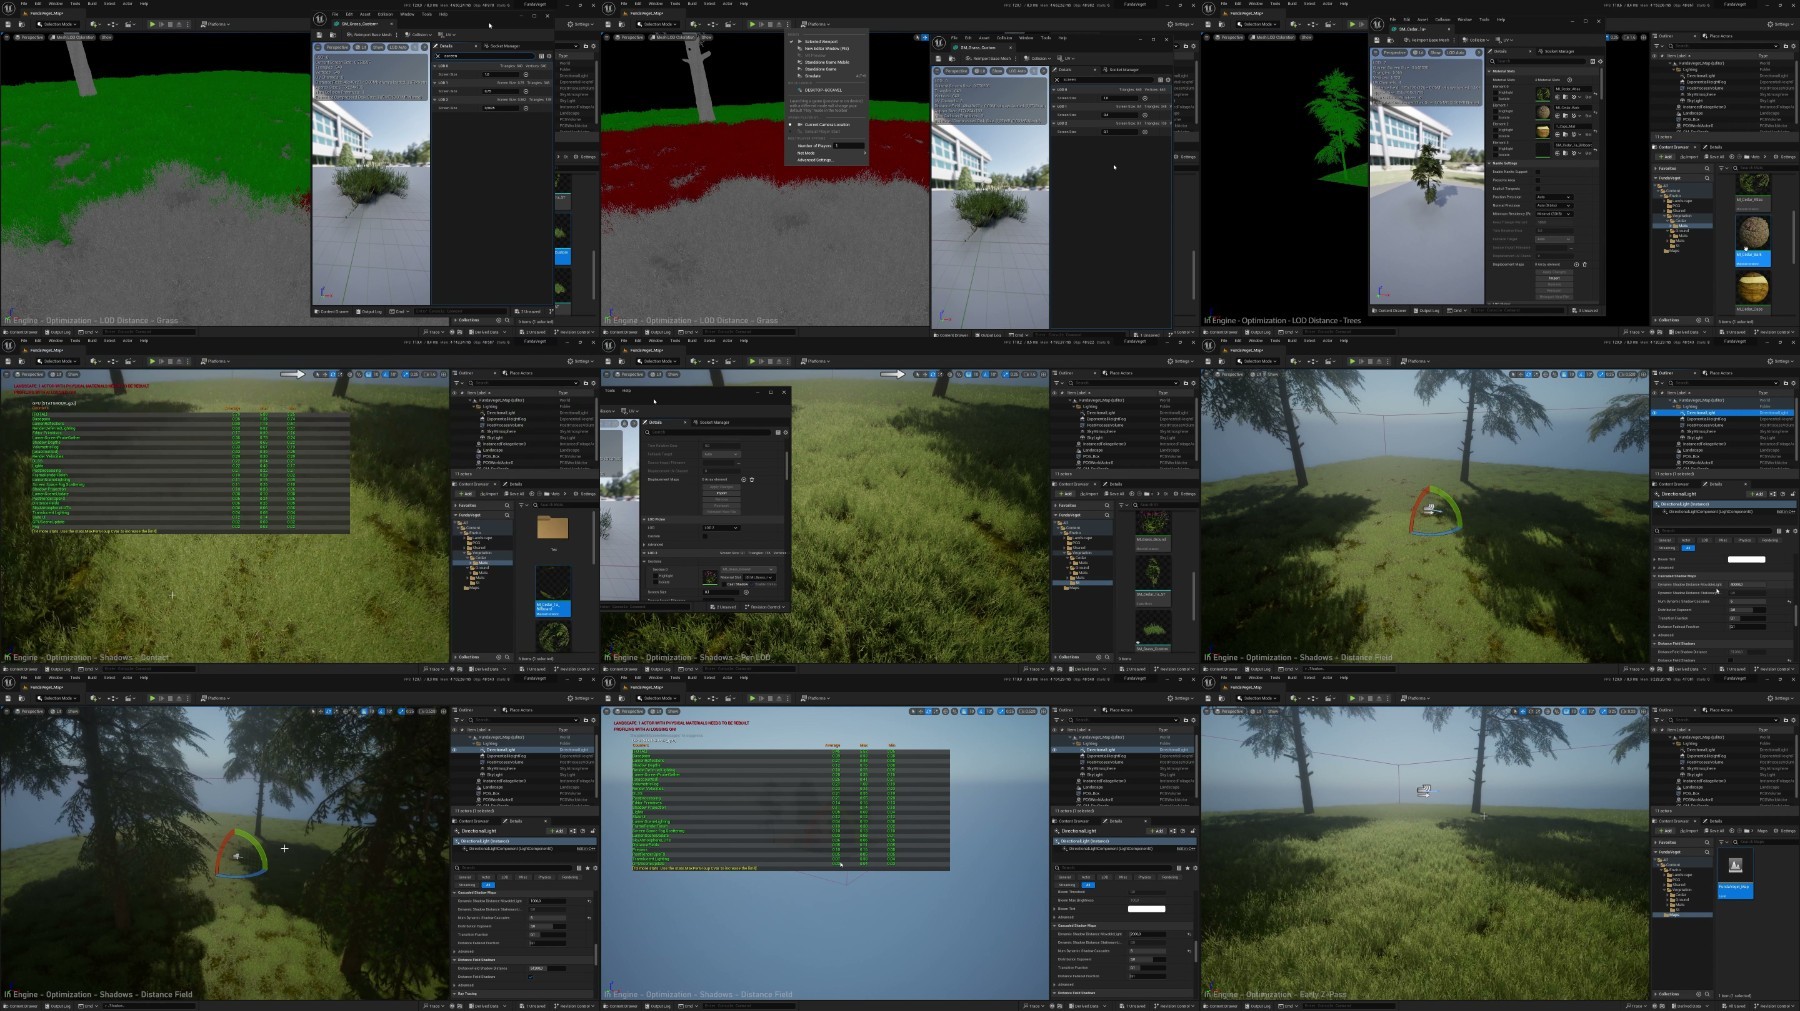
Task: Open camera speed setting in middle-right panel viewport
Action: 1627,374
